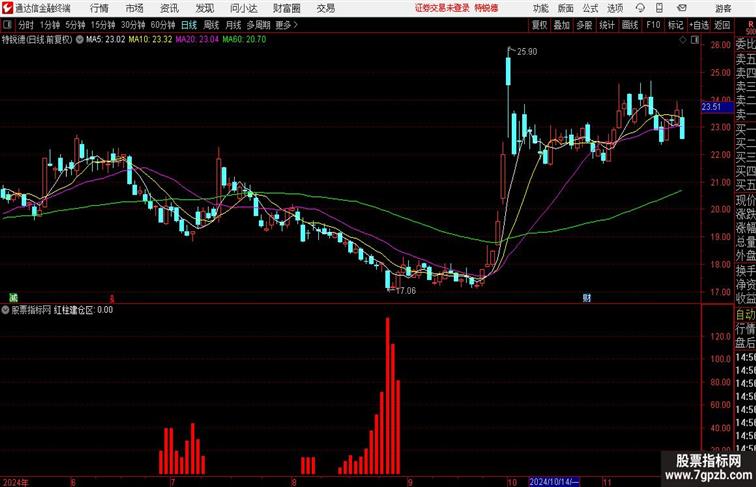The width and height of the screenshot is (756, 487).
Task: Switch to 5分钟 chart period
Action: click(x=75, y=25)
